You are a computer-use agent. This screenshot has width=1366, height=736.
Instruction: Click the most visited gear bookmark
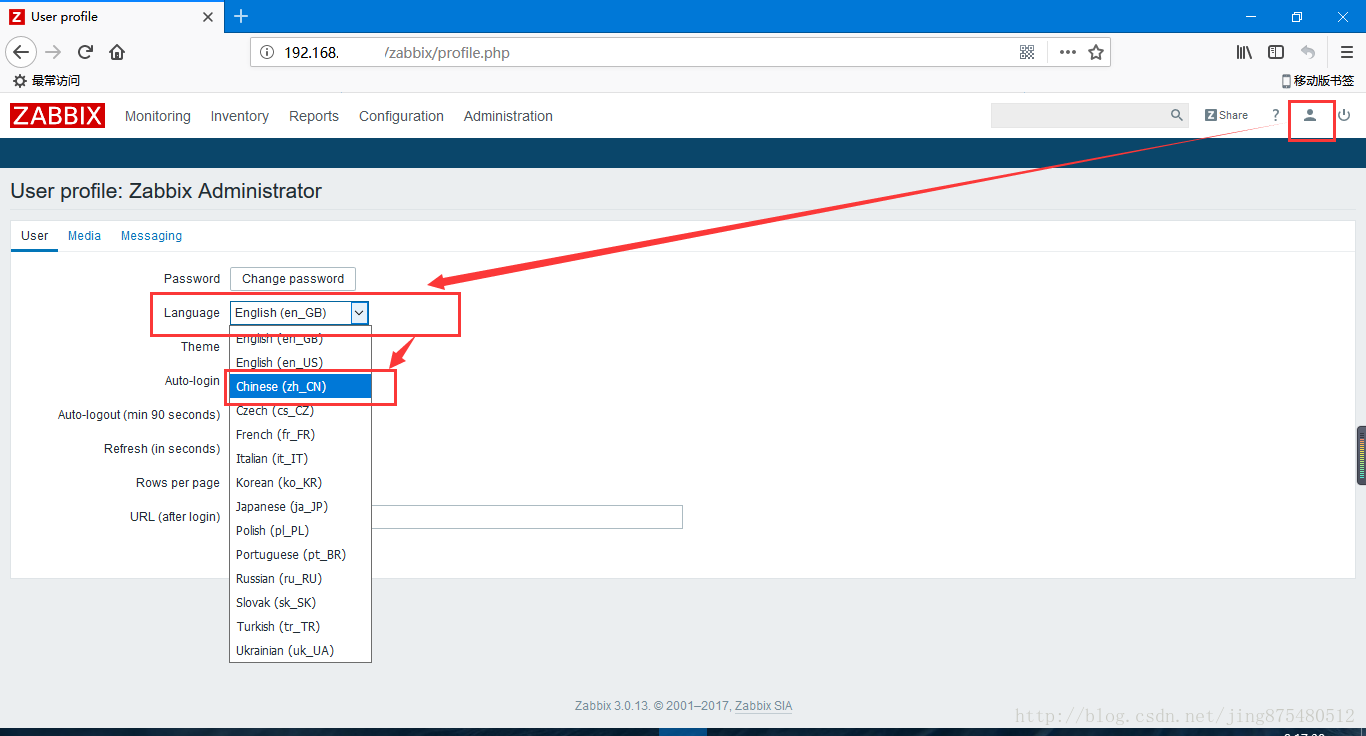[46, 81]
